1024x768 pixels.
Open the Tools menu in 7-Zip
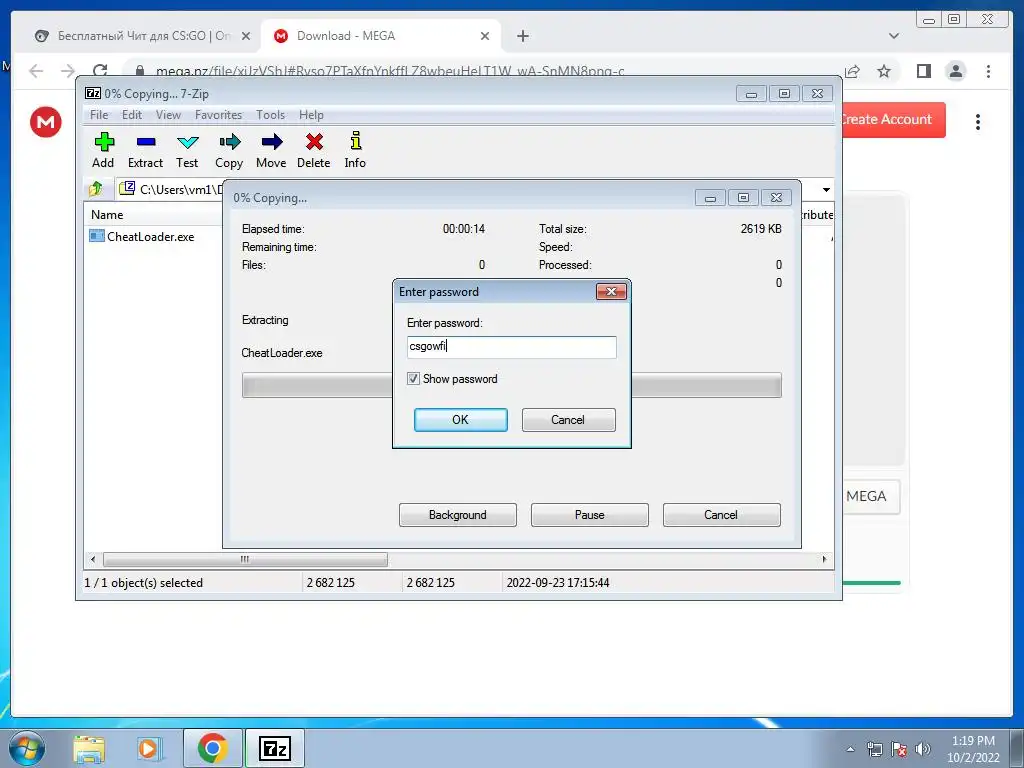pos(270,115)
